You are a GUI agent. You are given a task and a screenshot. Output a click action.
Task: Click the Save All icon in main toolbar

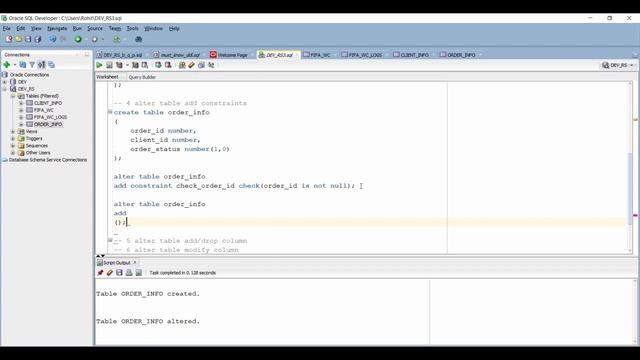point(38,39)
